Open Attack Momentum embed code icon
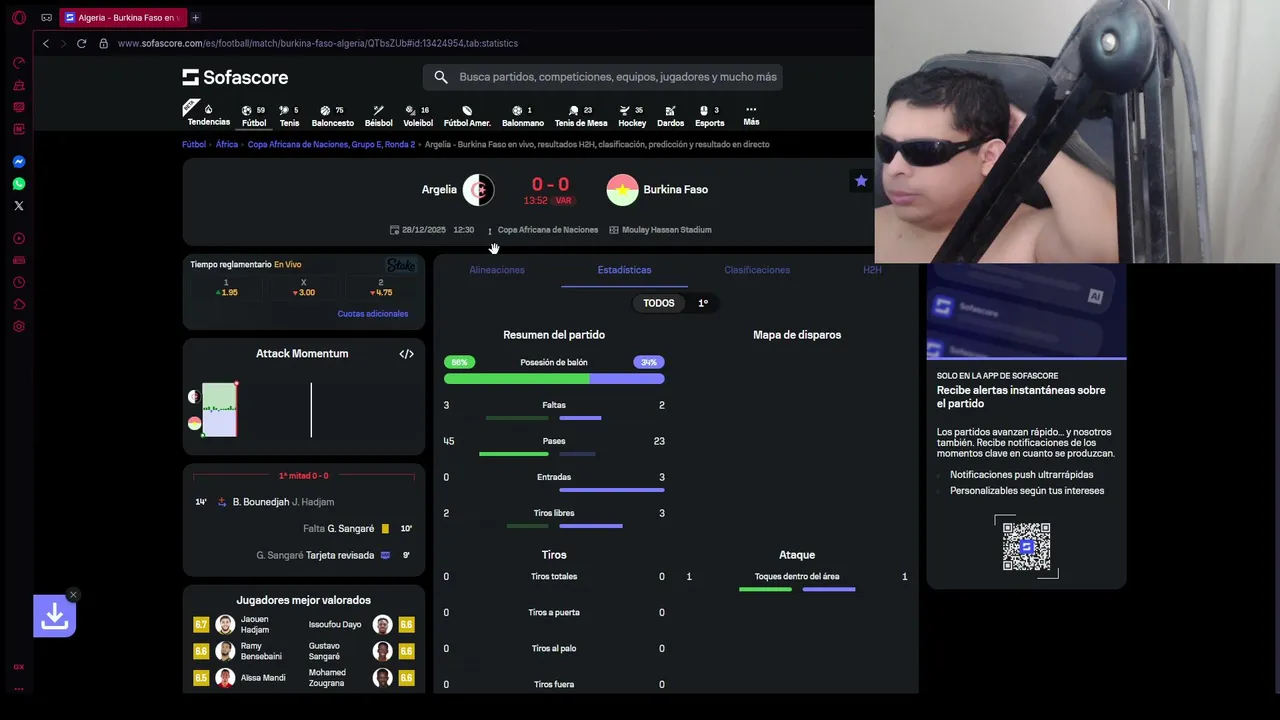The width and height of the screenshot is (1280, 720). (406, 354)
